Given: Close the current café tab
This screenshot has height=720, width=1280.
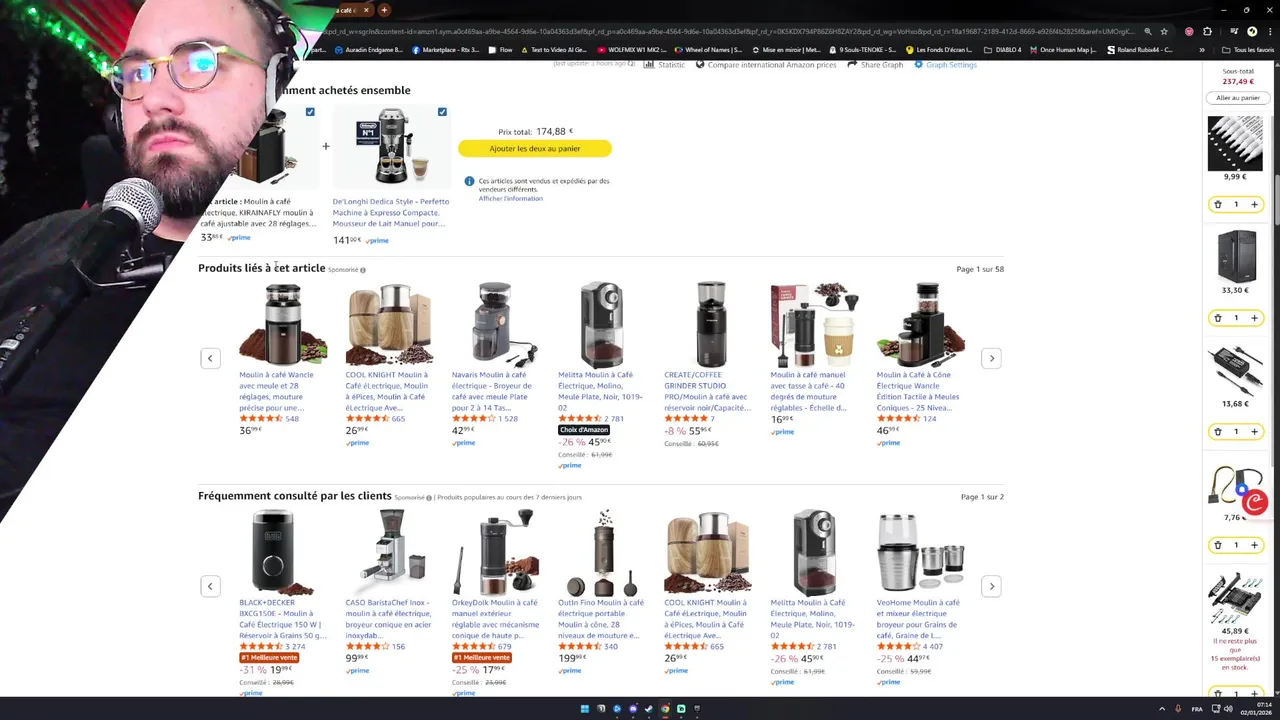Looking at the screenshot, I should (x=366, y=10).
